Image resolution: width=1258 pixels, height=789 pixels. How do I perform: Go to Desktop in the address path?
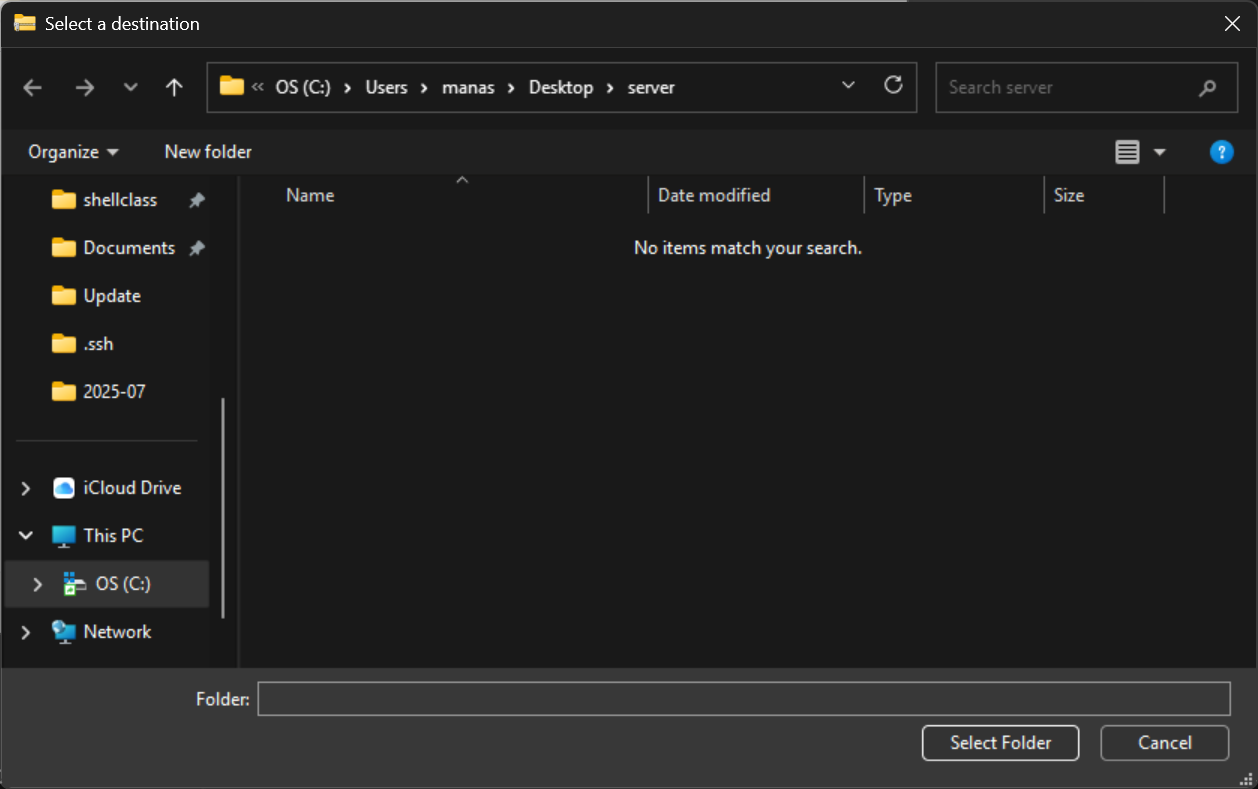pyautogui.click(x=561, y=87)
